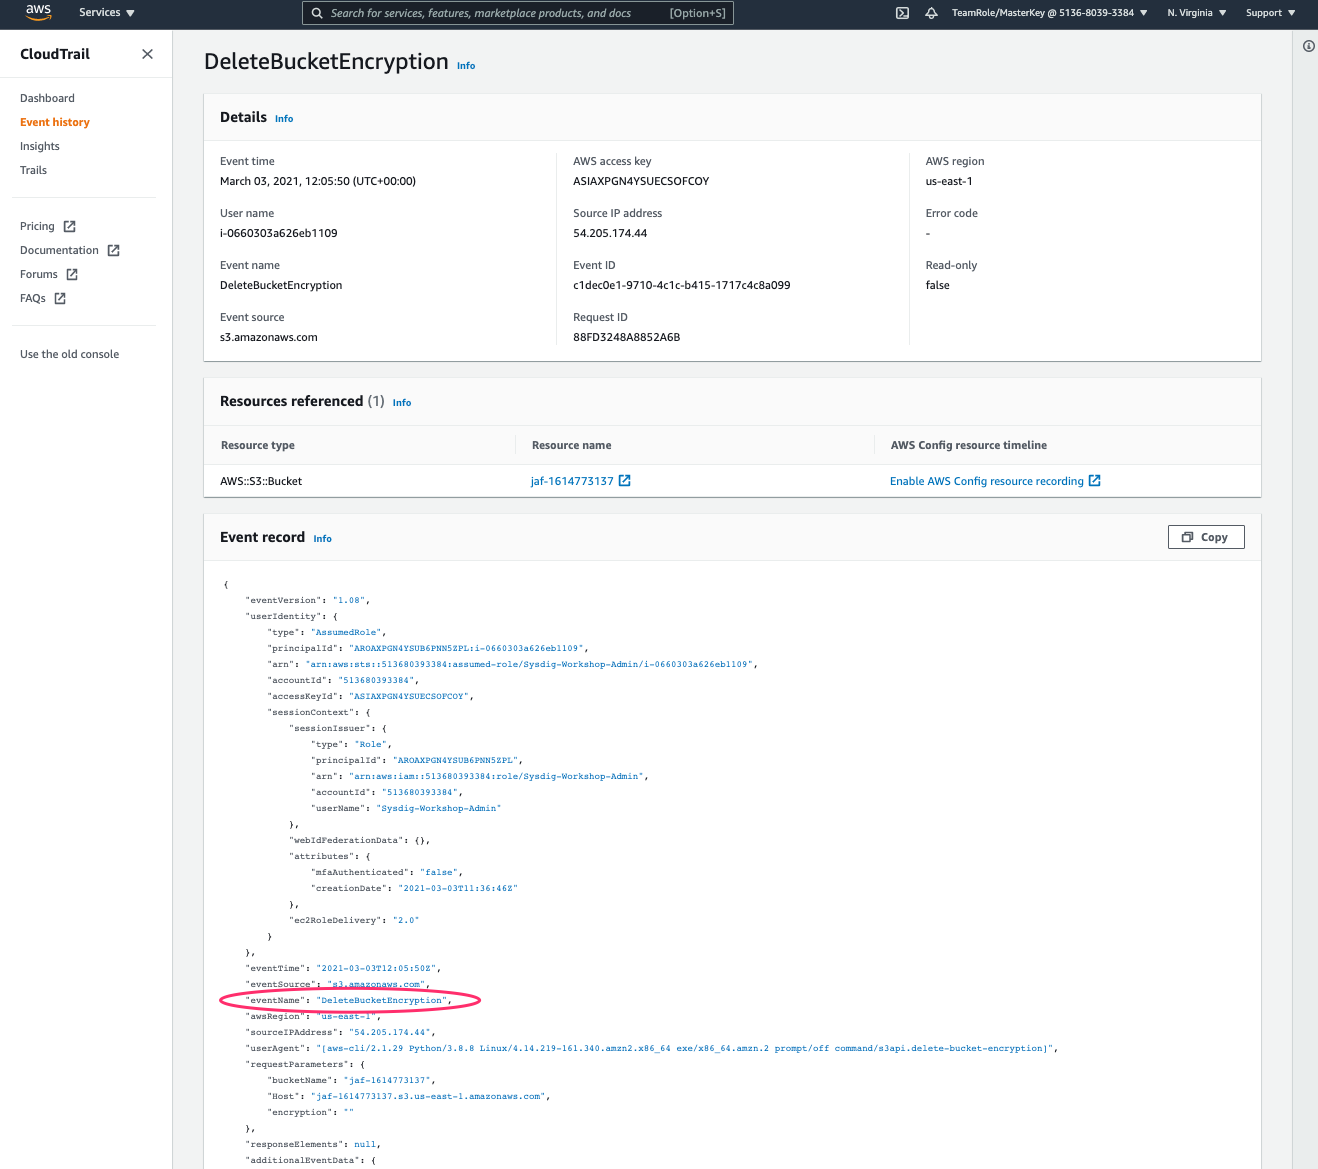Click external-link icon next to Documentation
This screenshot has height=1169, width=1318.
[113, 250]
